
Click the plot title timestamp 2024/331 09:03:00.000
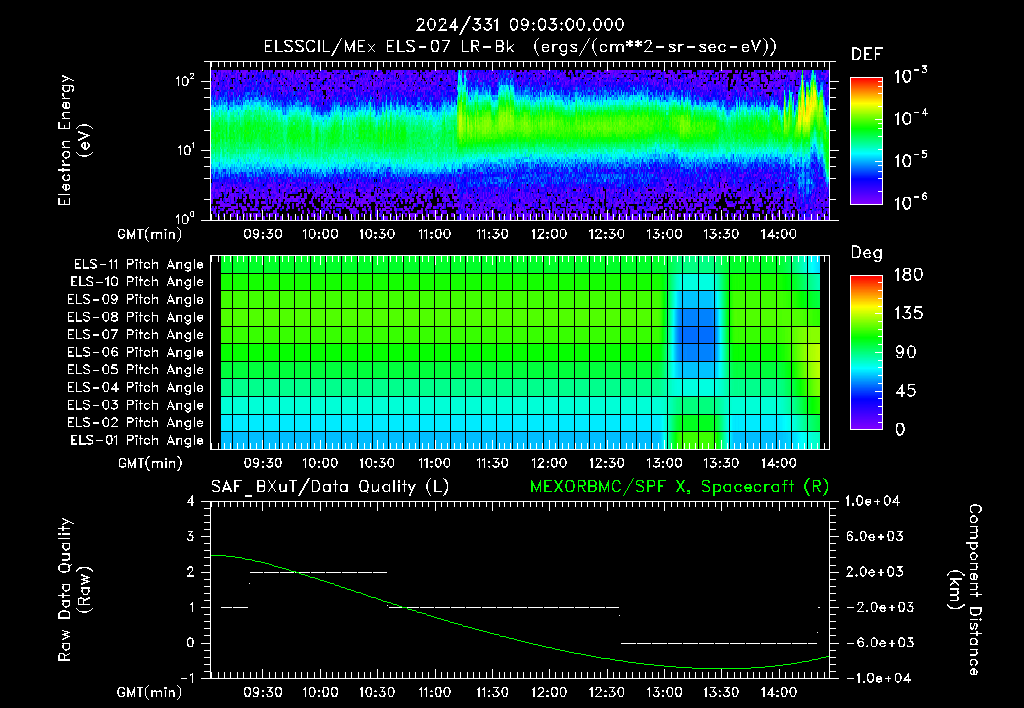point(520,25)
